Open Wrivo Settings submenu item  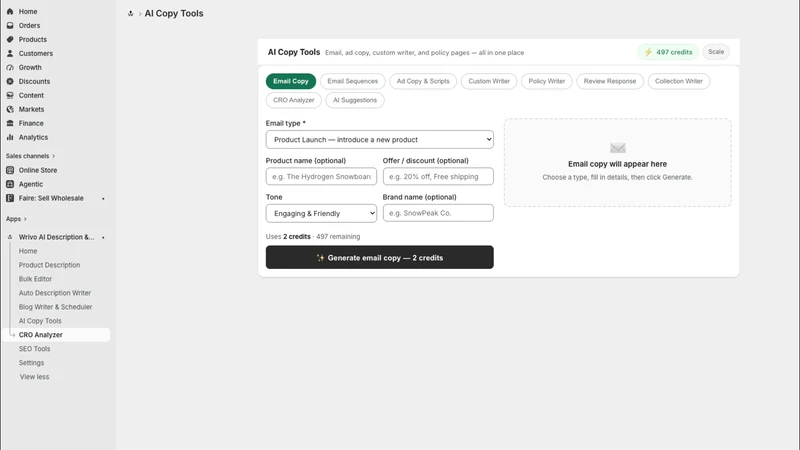[x=31, y=363]
